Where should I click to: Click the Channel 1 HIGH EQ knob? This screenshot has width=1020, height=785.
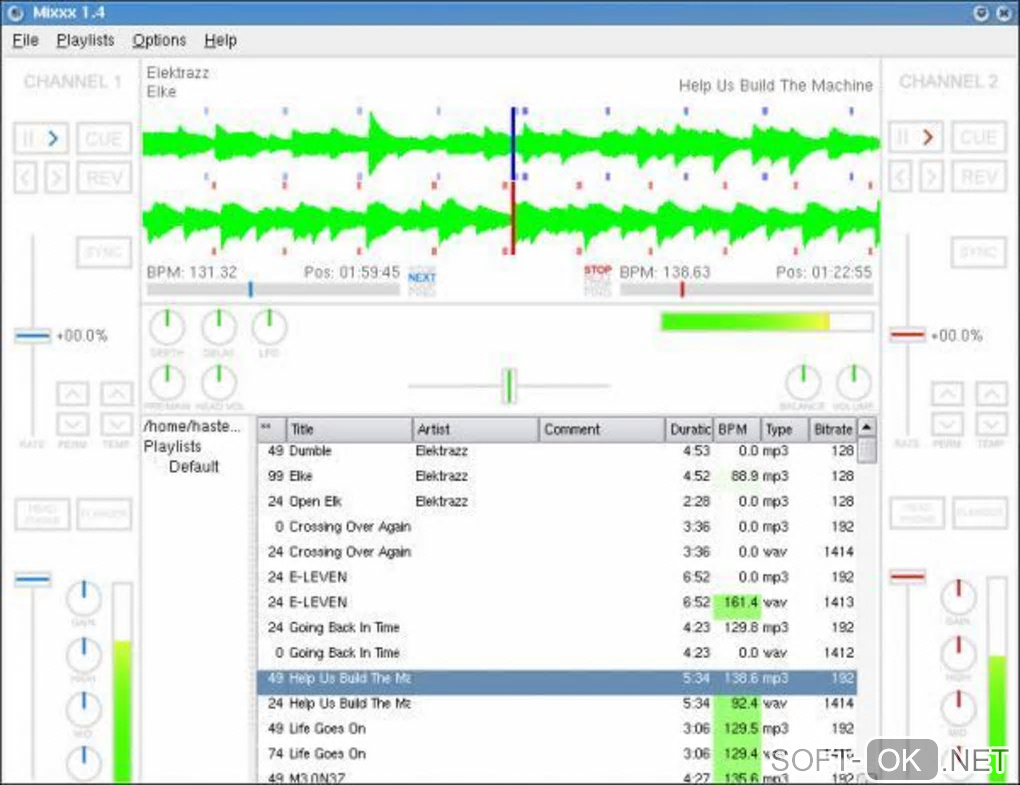pyautogui.click(x=84, y=655)
